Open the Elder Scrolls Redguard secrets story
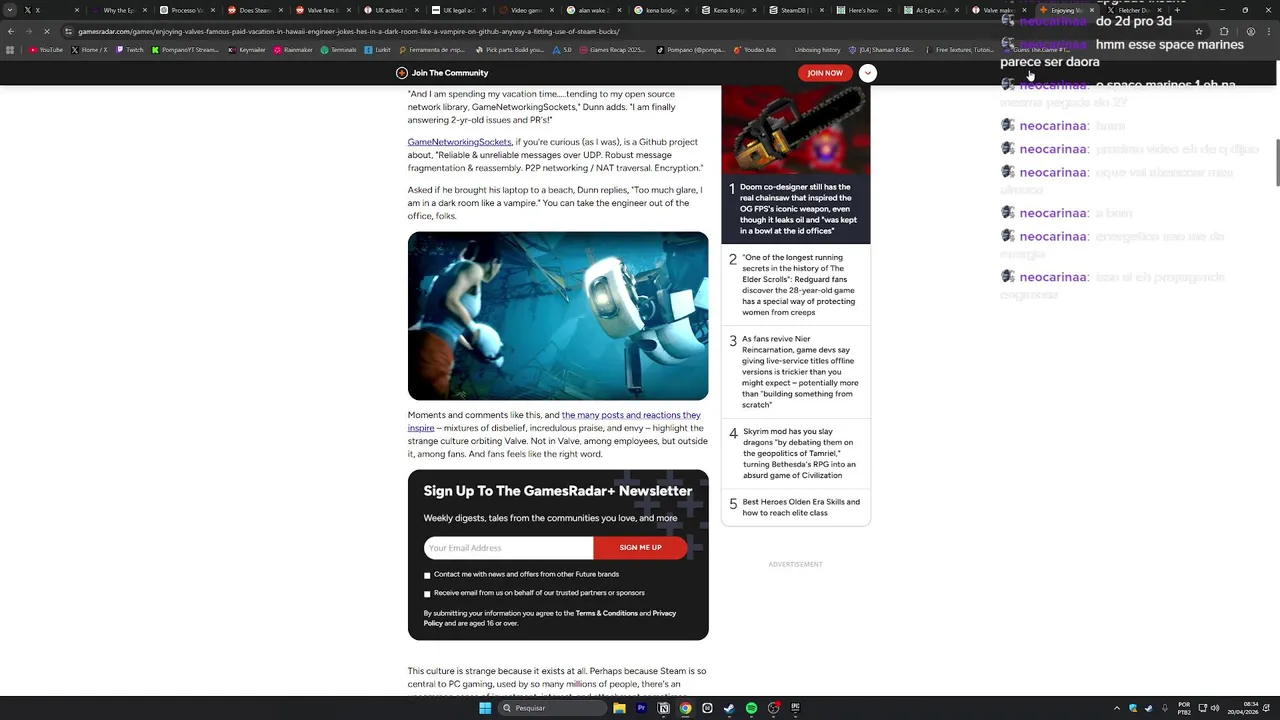Image resolution: width=1280 pixels, height=720 pixels. pyautogui.click(x=798, y=285)
